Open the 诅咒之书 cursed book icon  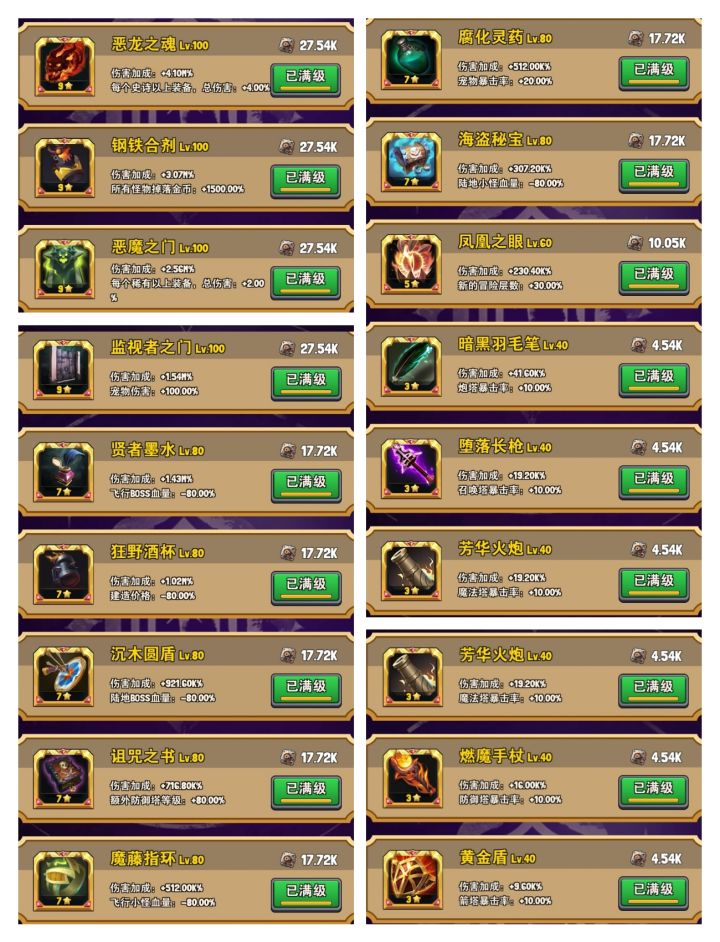64,778
